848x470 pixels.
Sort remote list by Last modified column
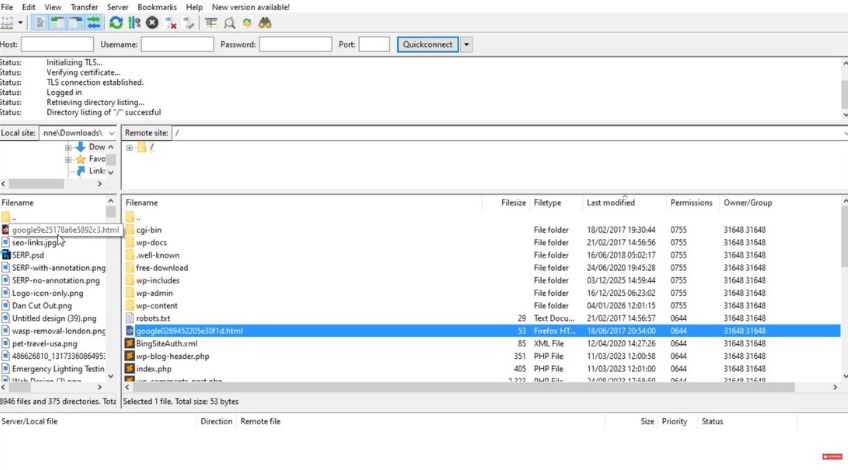[611, 203]
